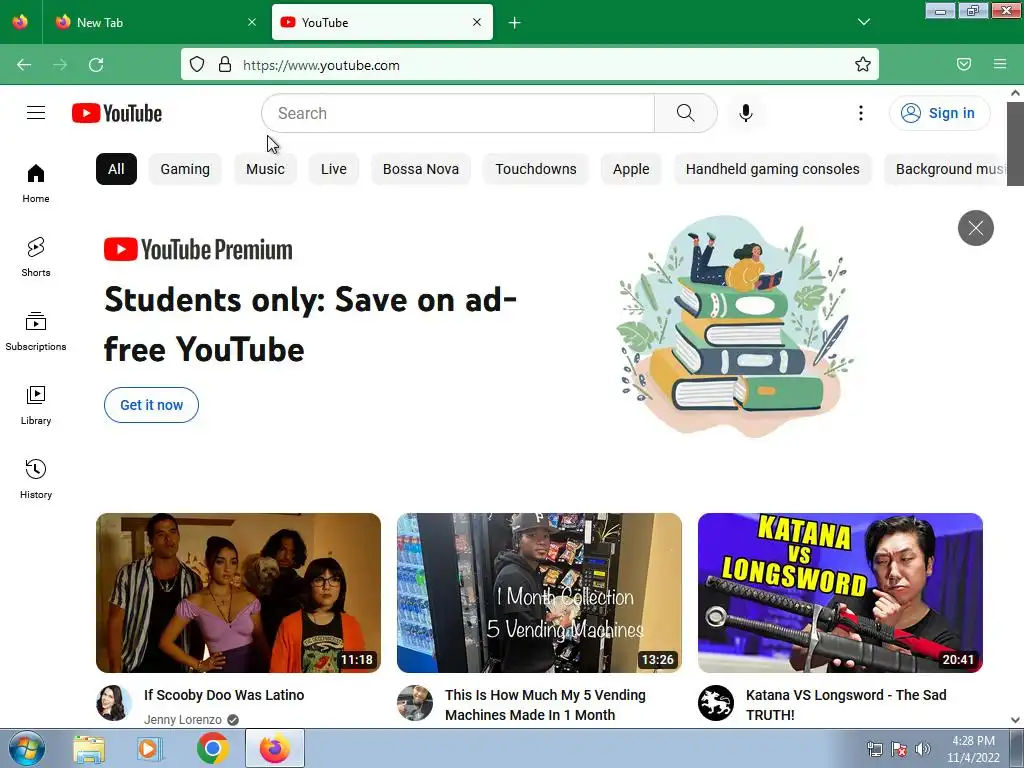Image resolution: width=1024 pixels, height=768 pixels.
Task: Close the New Tab tab
Action: [x=252, y=22]
